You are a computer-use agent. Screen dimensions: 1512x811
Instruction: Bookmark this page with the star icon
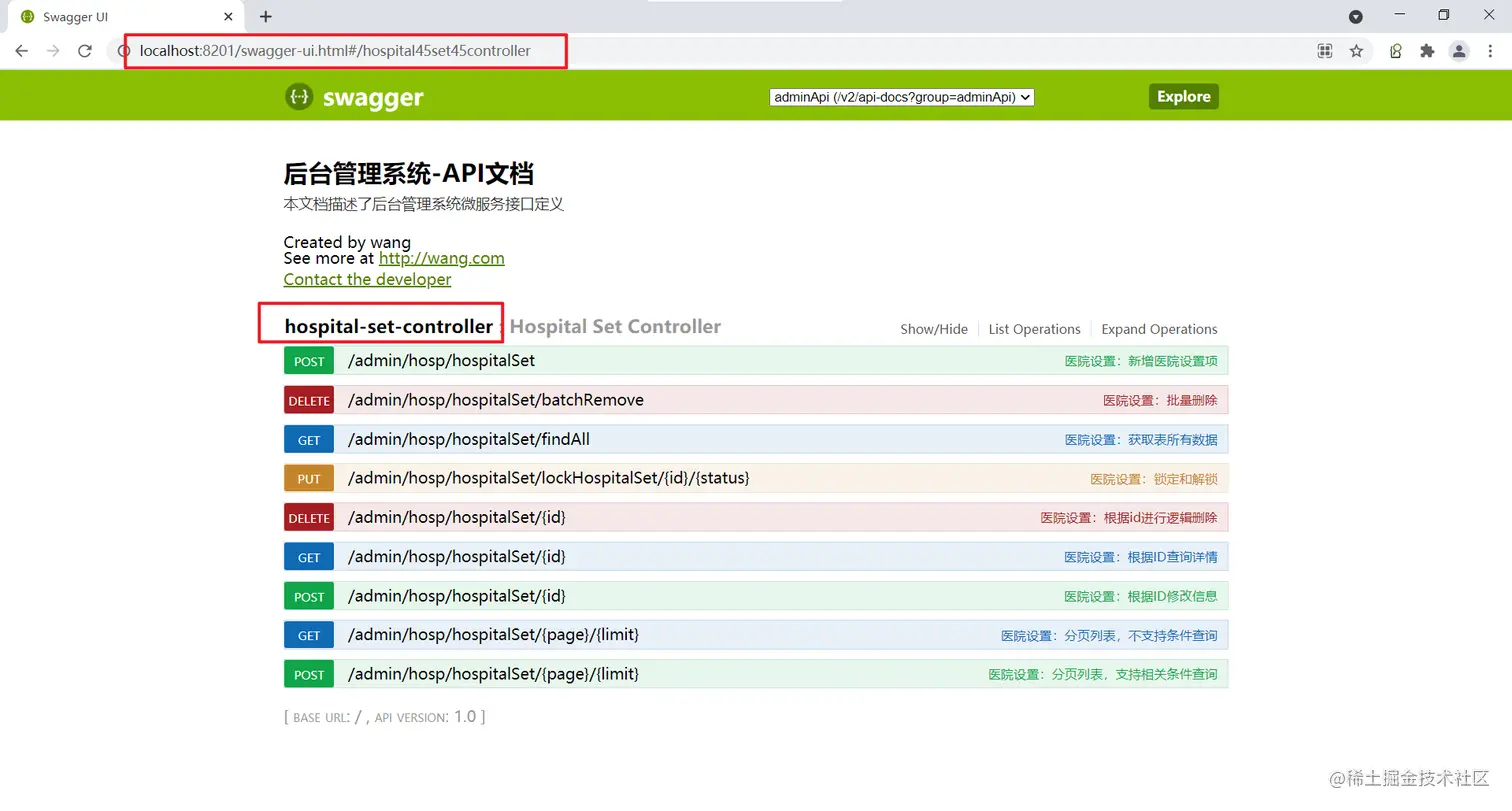(1356, 51)
